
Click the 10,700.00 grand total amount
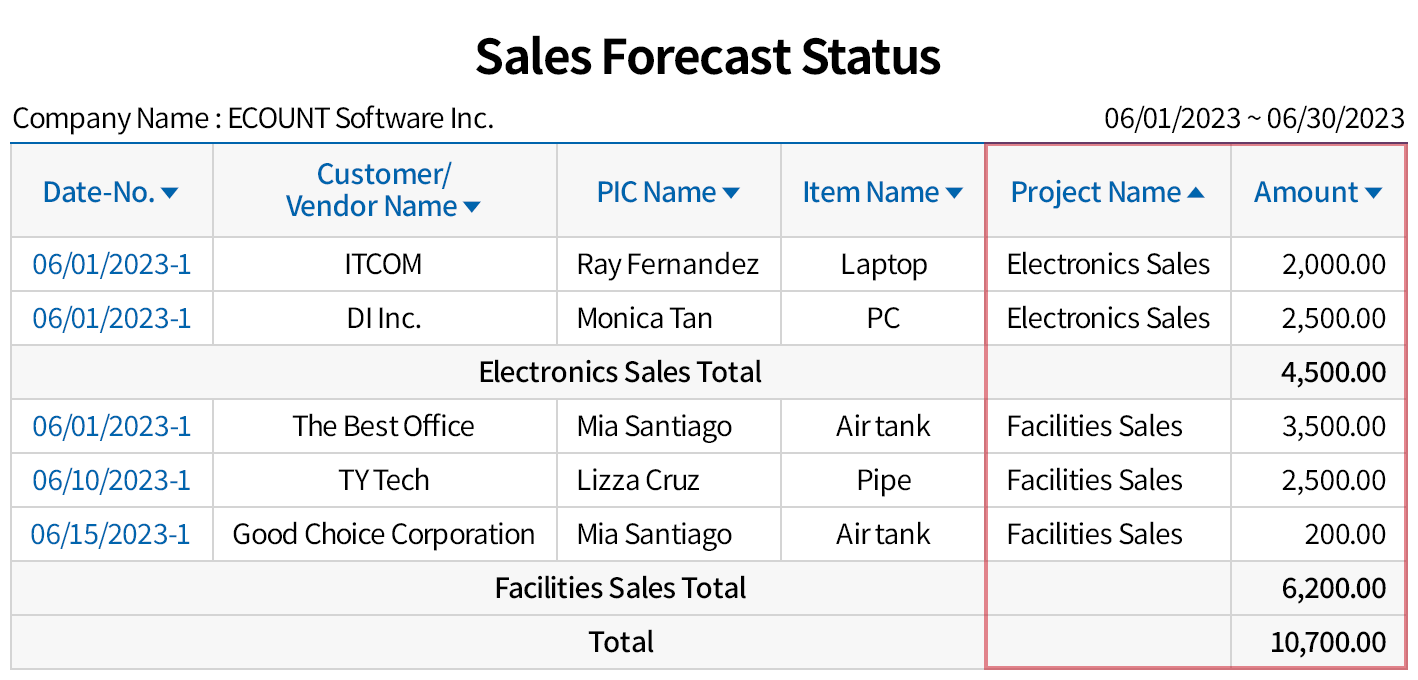tap(1328, 642)
